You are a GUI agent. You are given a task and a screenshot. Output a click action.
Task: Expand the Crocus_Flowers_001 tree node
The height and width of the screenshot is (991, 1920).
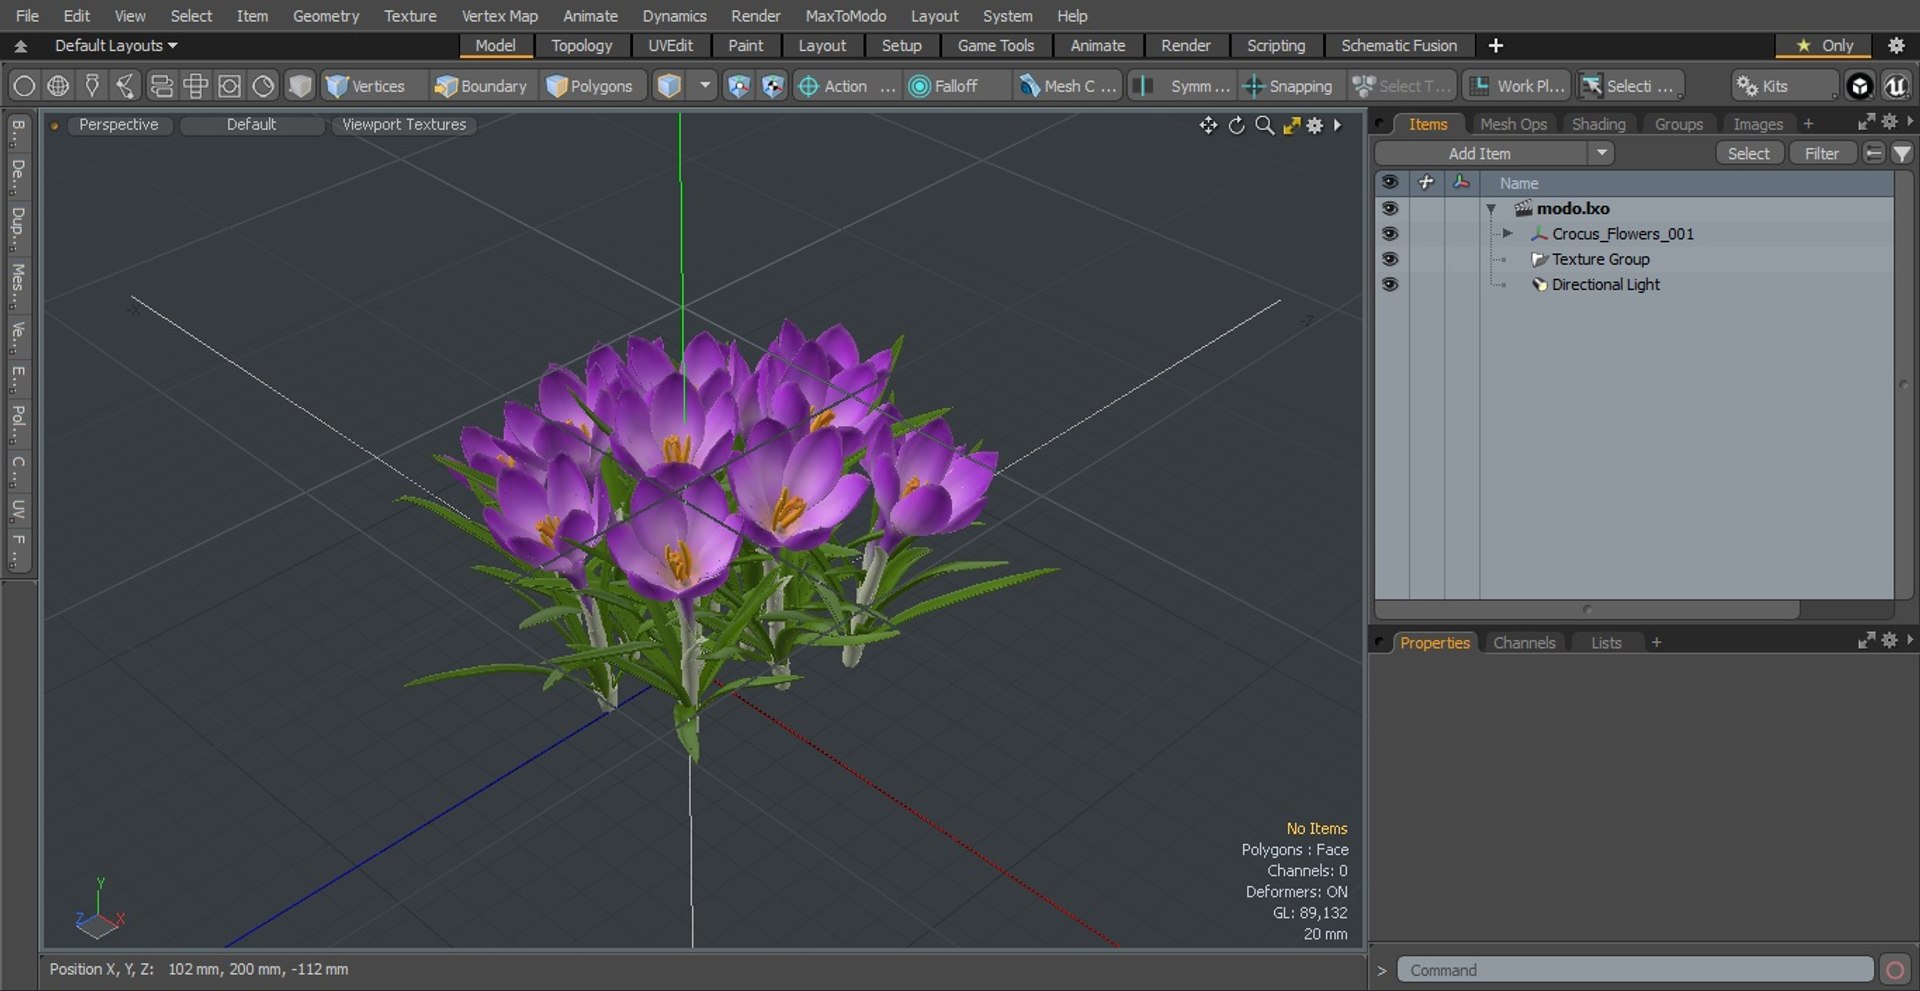coord(1507,233)
